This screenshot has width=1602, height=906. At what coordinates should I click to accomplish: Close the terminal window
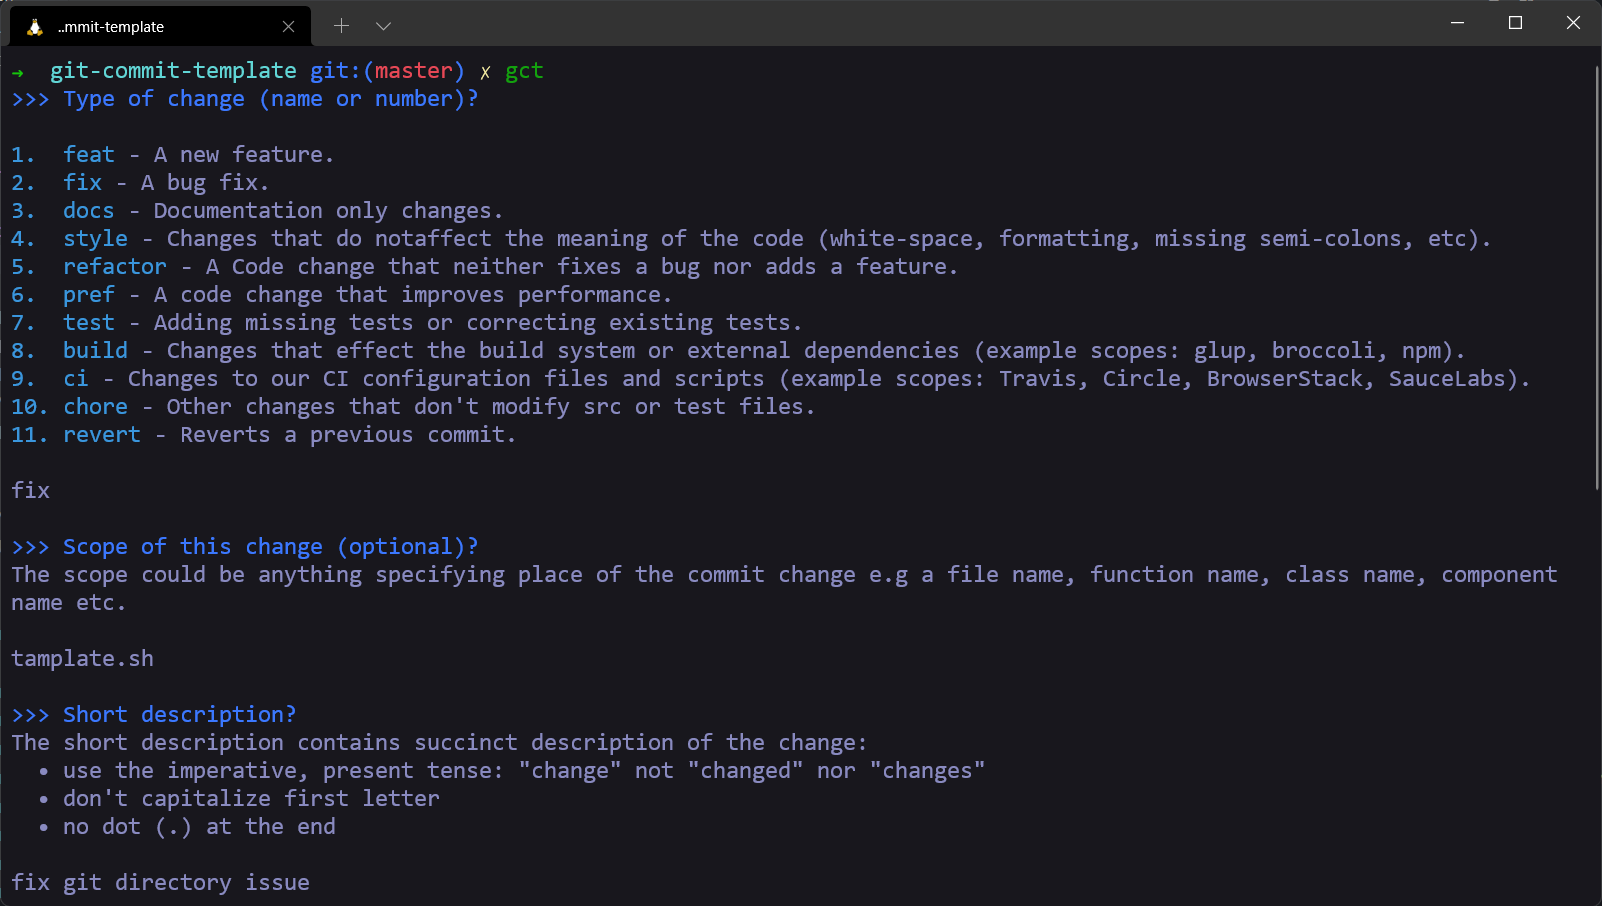[1573, 23]
